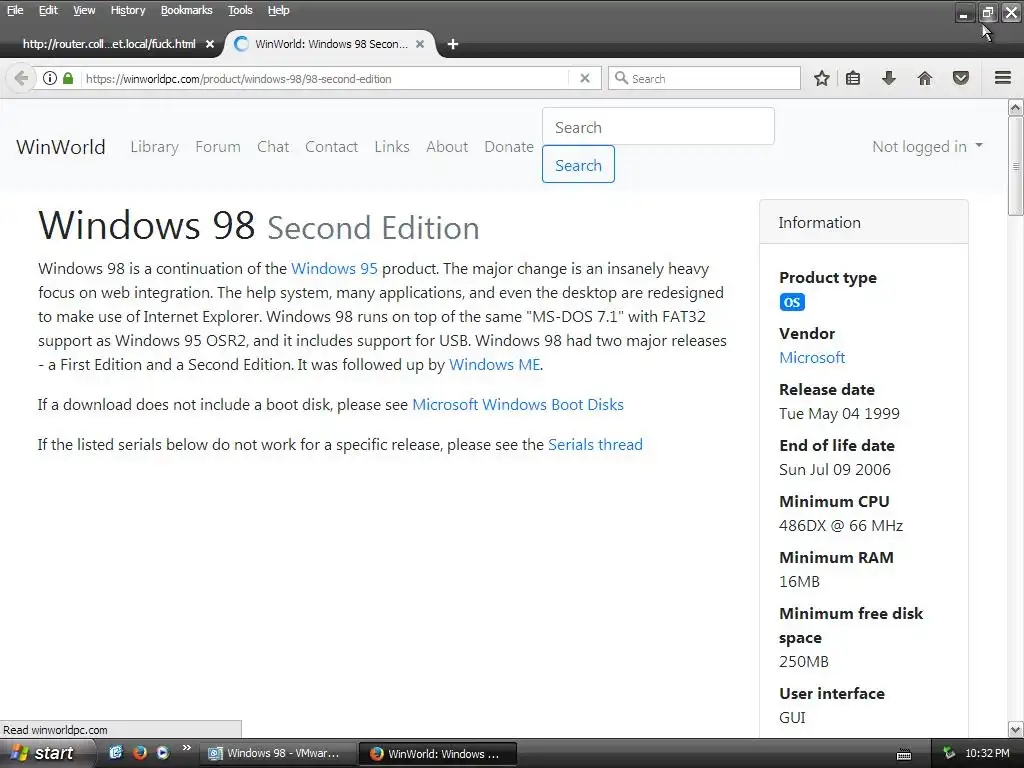Open the Firefox hamburger menu

(x=1003, y=78)
